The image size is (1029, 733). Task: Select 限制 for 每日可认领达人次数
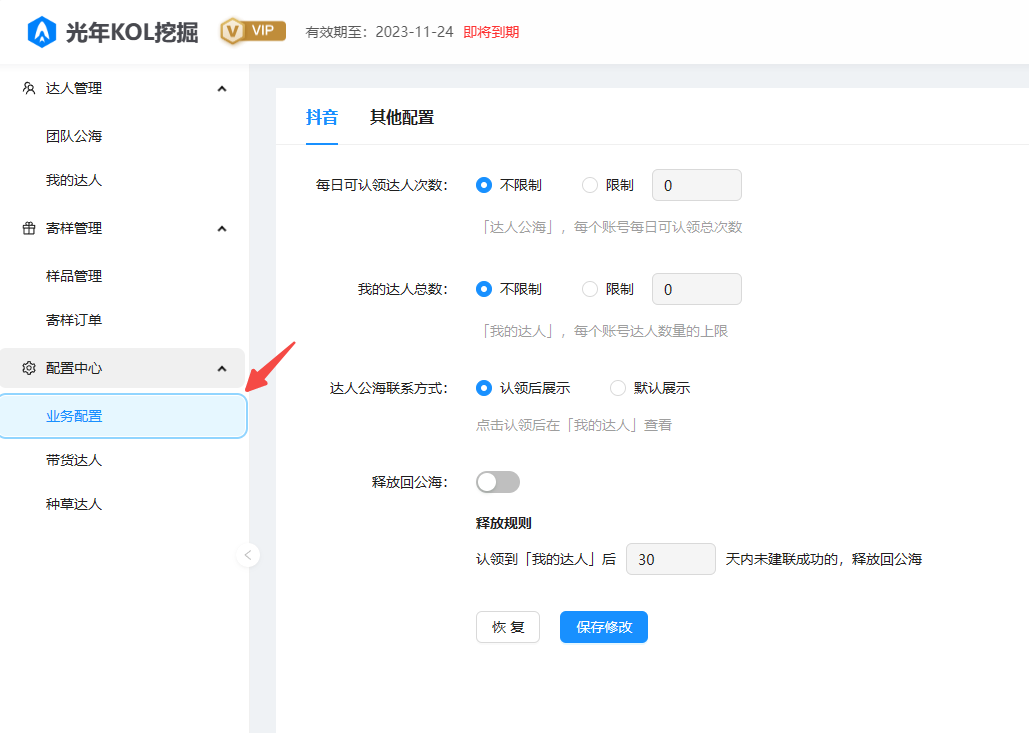590,185
